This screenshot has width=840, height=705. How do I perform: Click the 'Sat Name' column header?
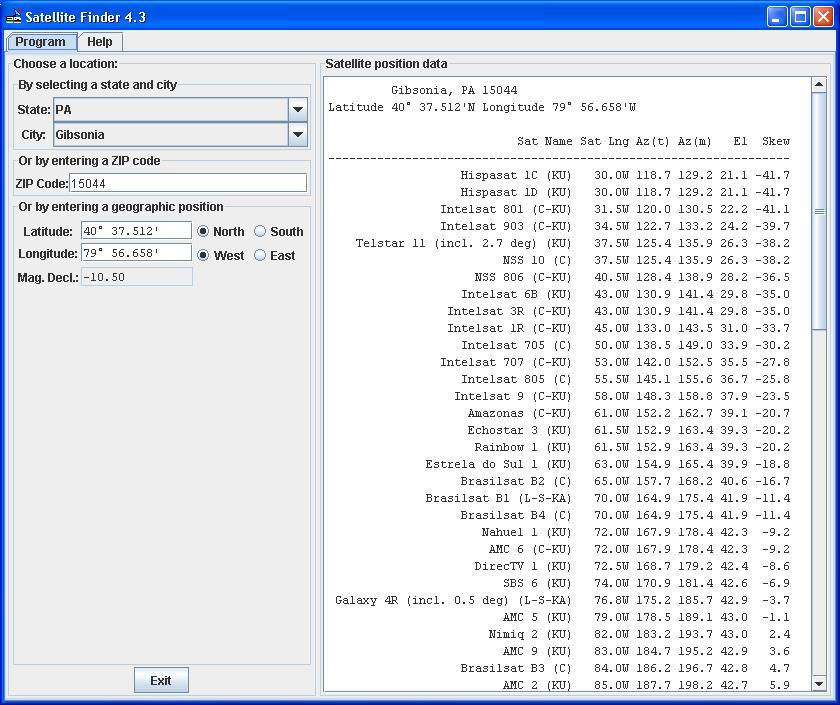(x=544, y=141)
